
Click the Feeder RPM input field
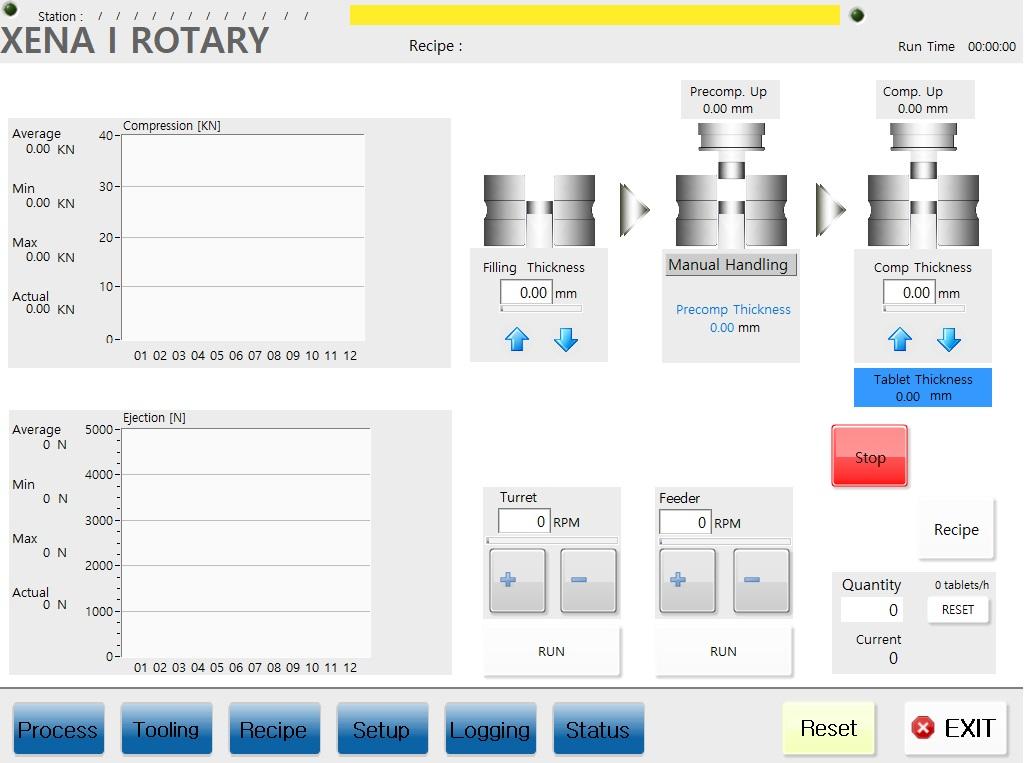point(685,522)
